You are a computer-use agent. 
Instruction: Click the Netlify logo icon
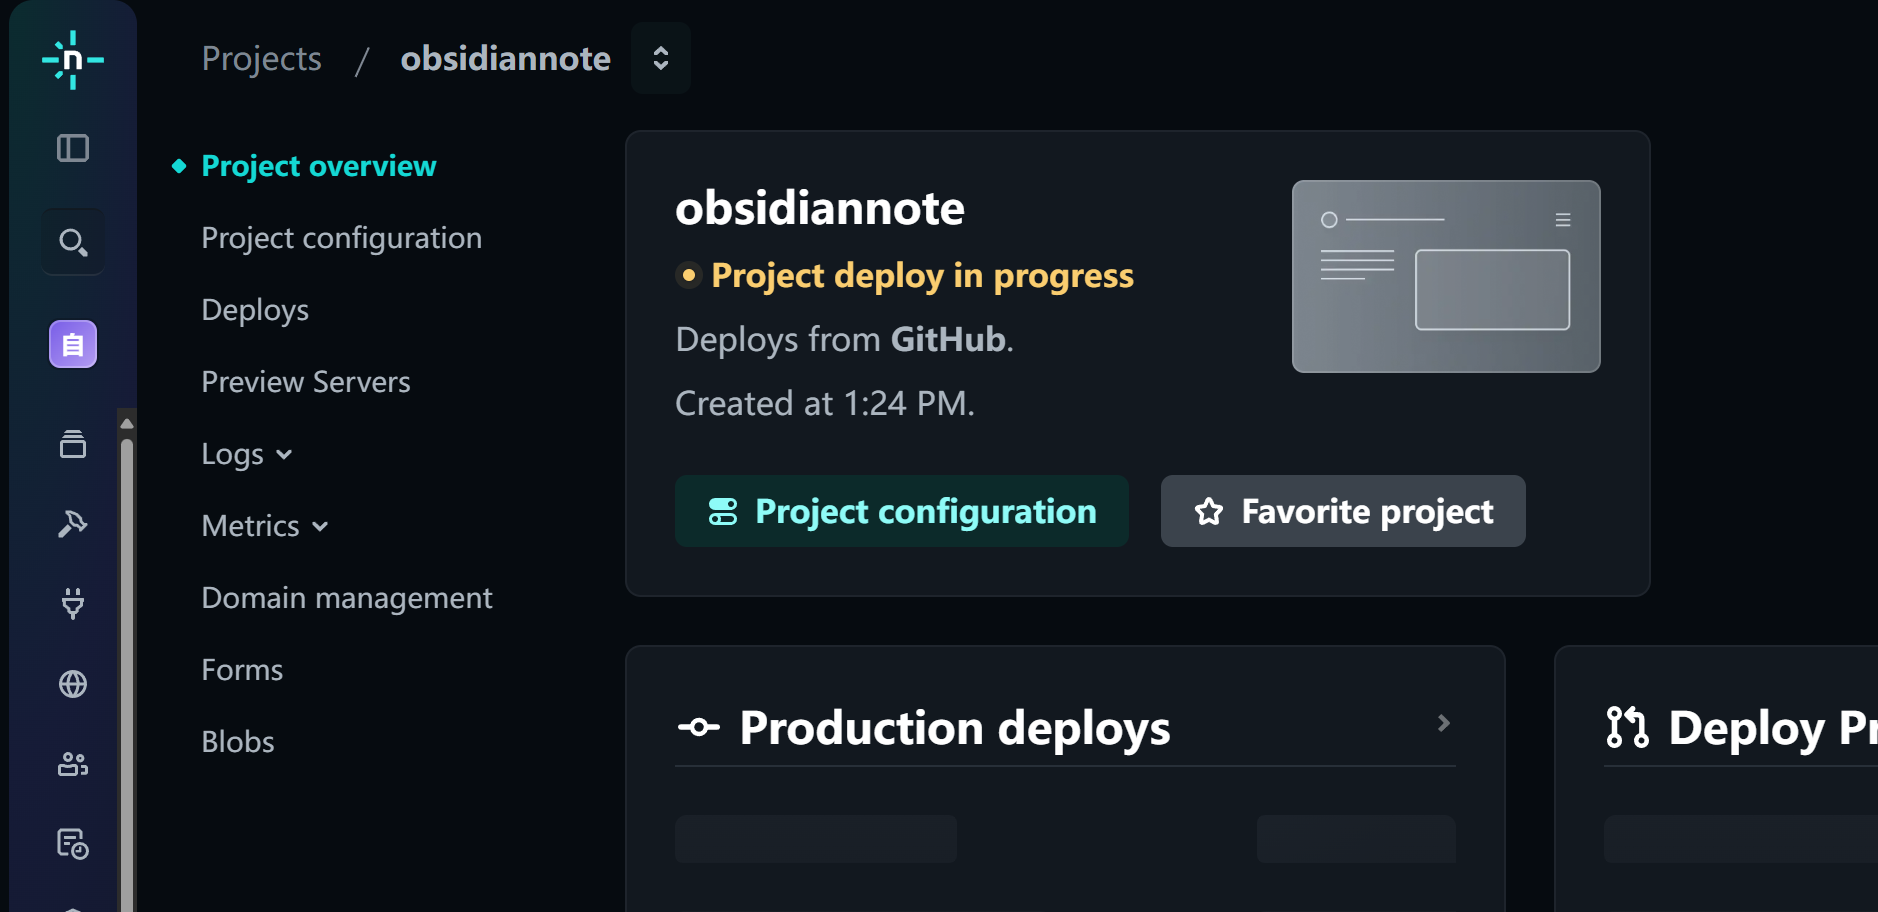coord(72,60)
